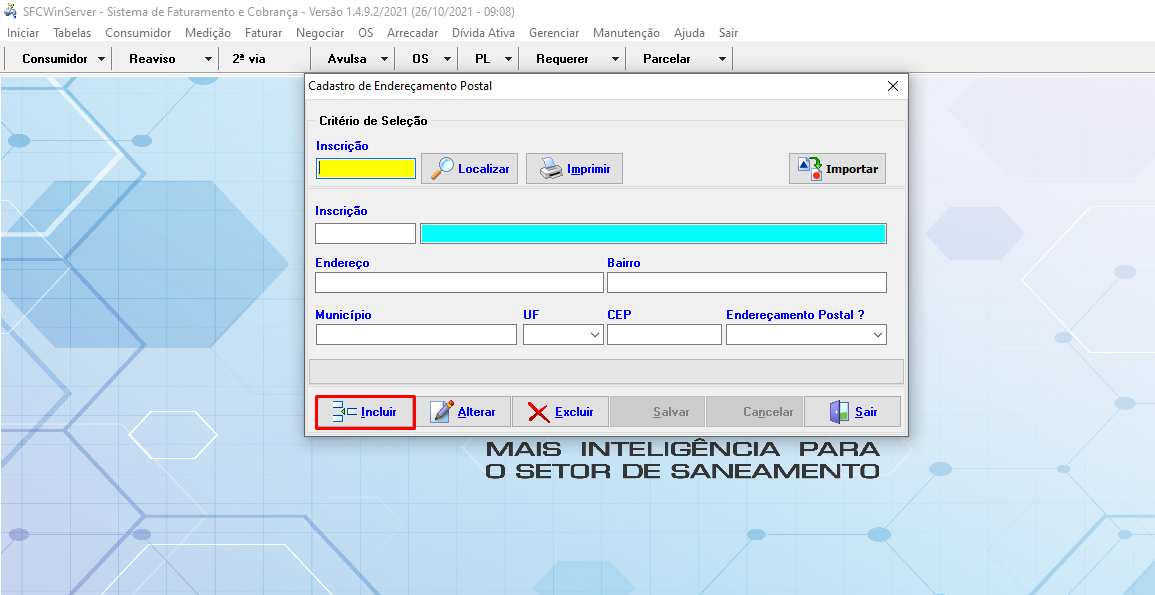Click the Alterar pencil edit icon

442,412
